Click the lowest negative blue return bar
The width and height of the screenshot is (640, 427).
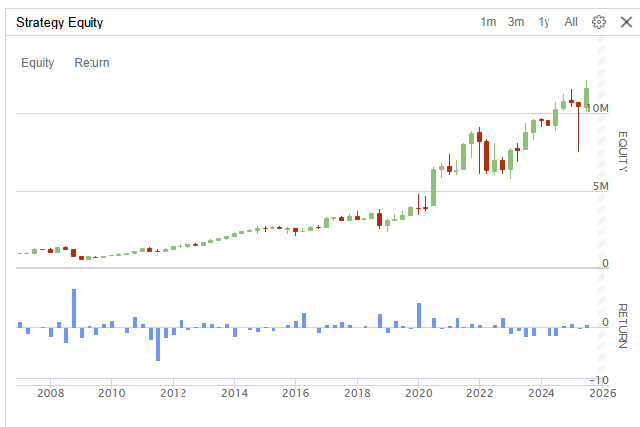pos(158,343)
